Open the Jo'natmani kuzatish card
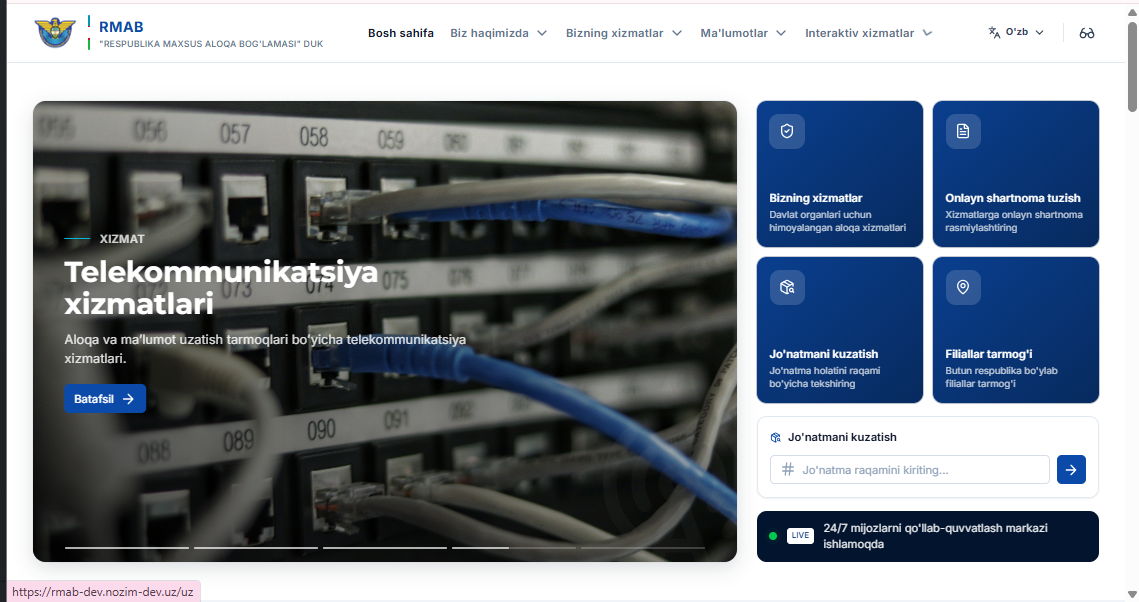This screenshot has height=602, width=1139. [840, 330]
